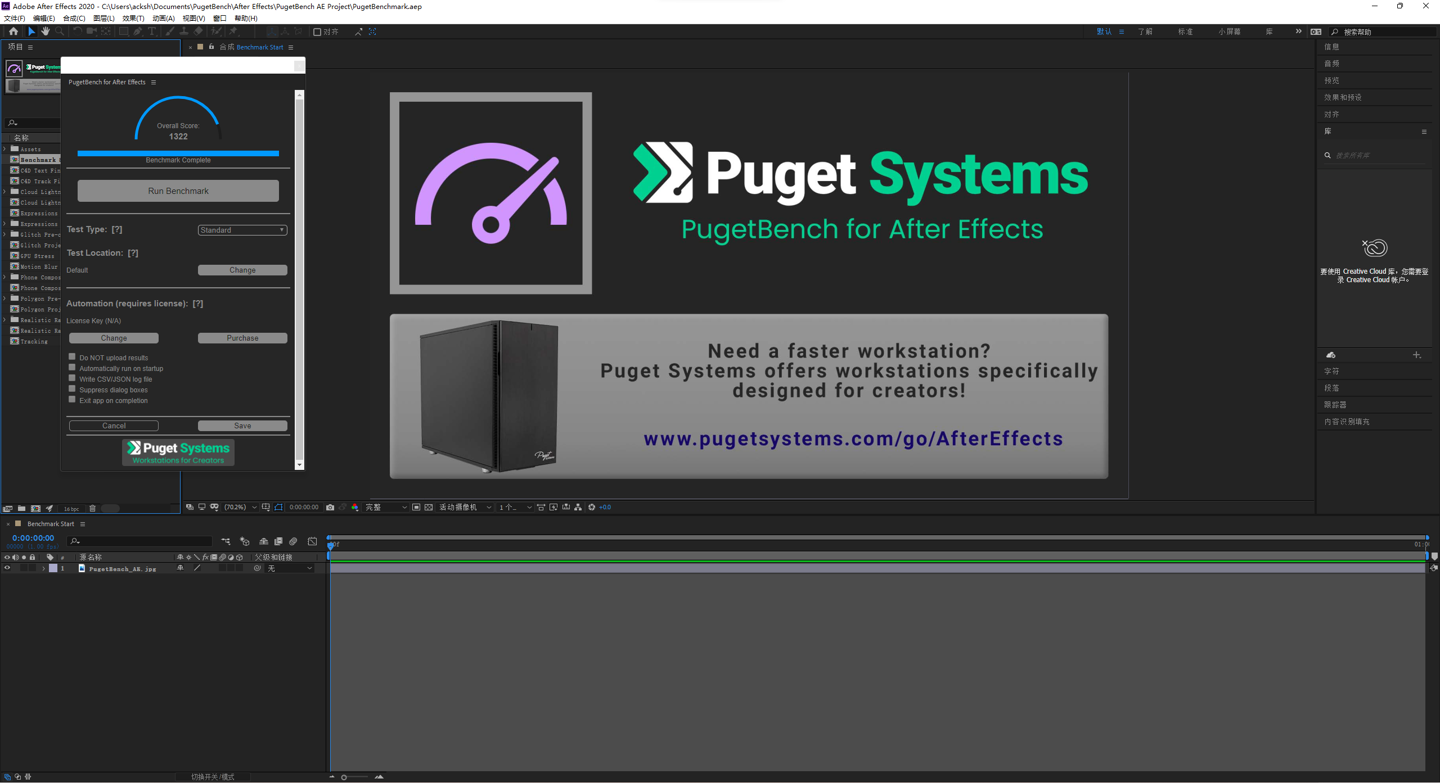
Task: Click the delete trash icon in Project panel
Action: click(93, 509)
